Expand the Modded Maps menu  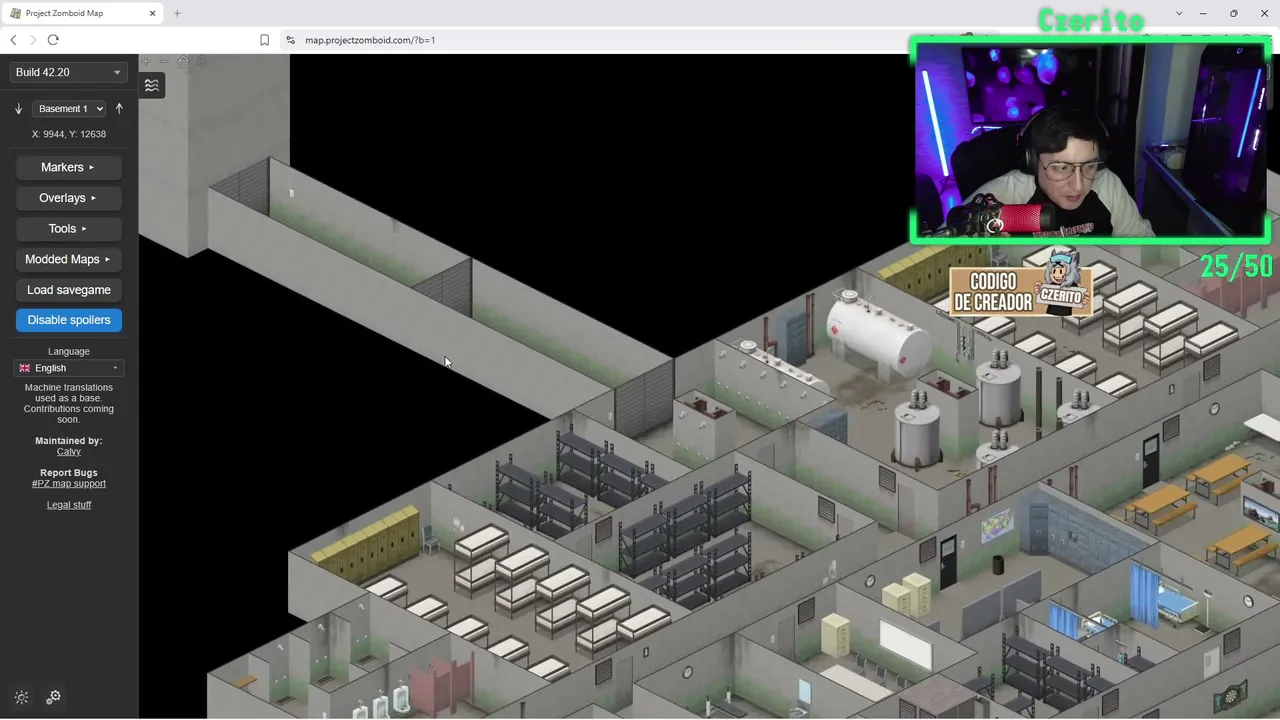point(68,259)
